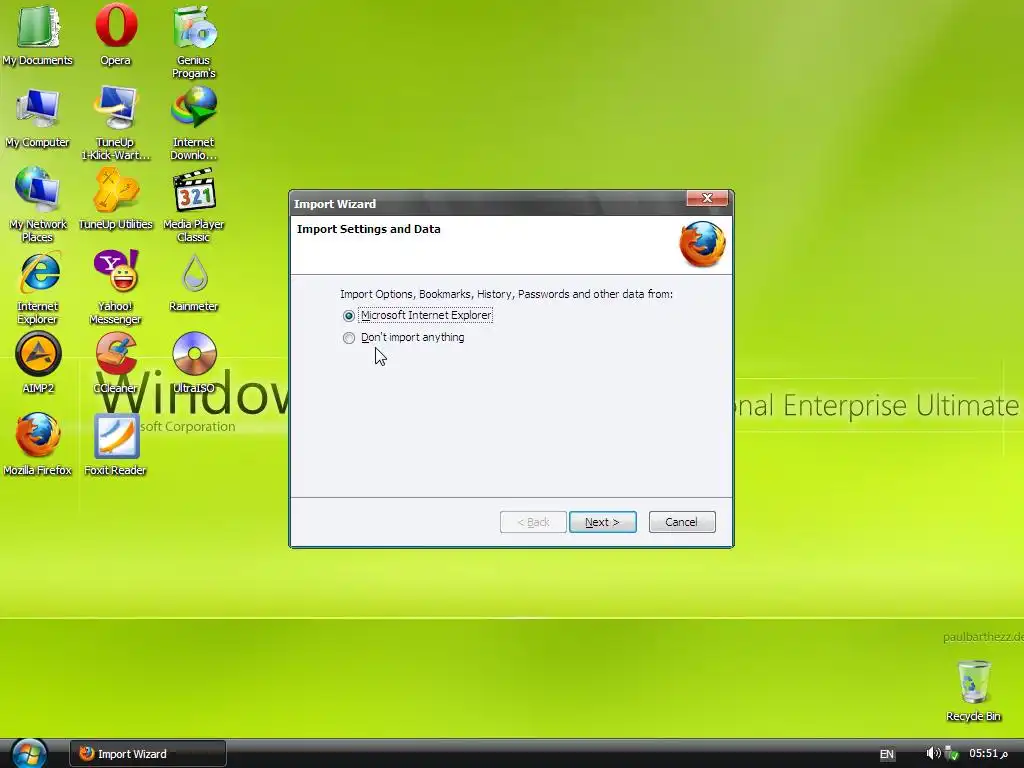Click the Firefox logo in Import Wizard header
The width and height of the screenshot is (1024, 768).
[x=703, y=244]
